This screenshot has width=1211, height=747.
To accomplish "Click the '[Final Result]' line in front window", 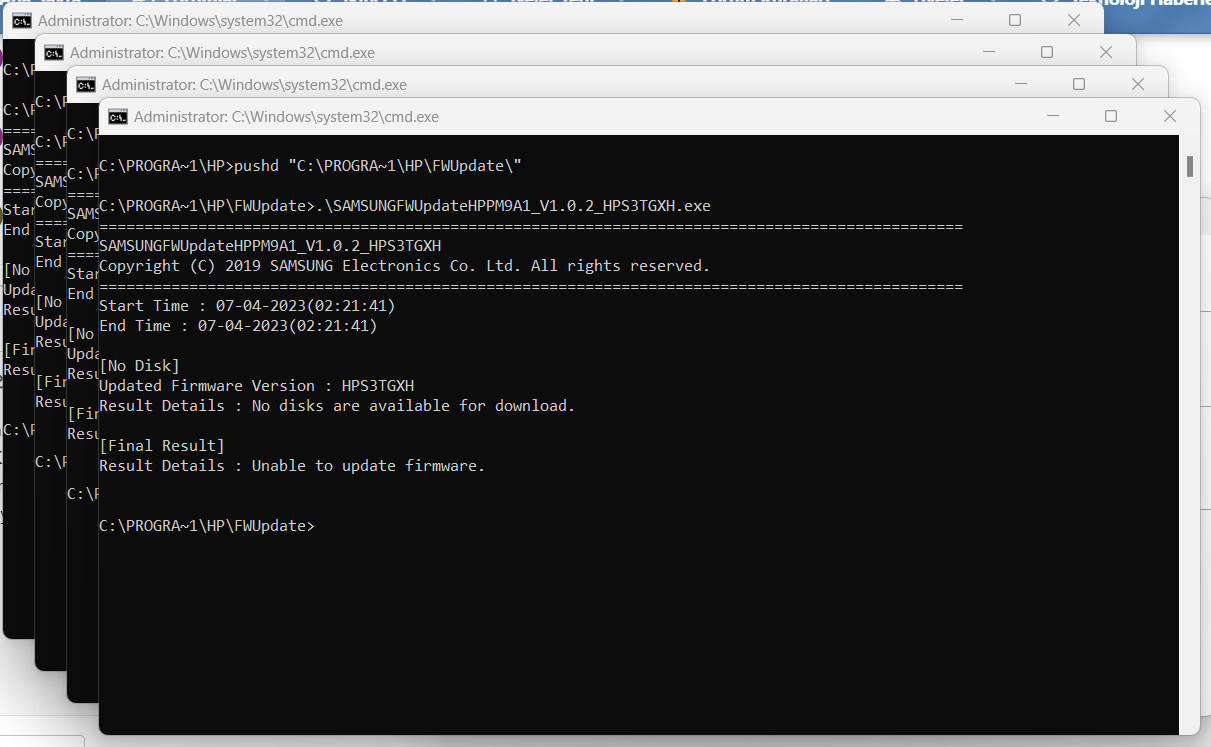I will pos(162,446).
